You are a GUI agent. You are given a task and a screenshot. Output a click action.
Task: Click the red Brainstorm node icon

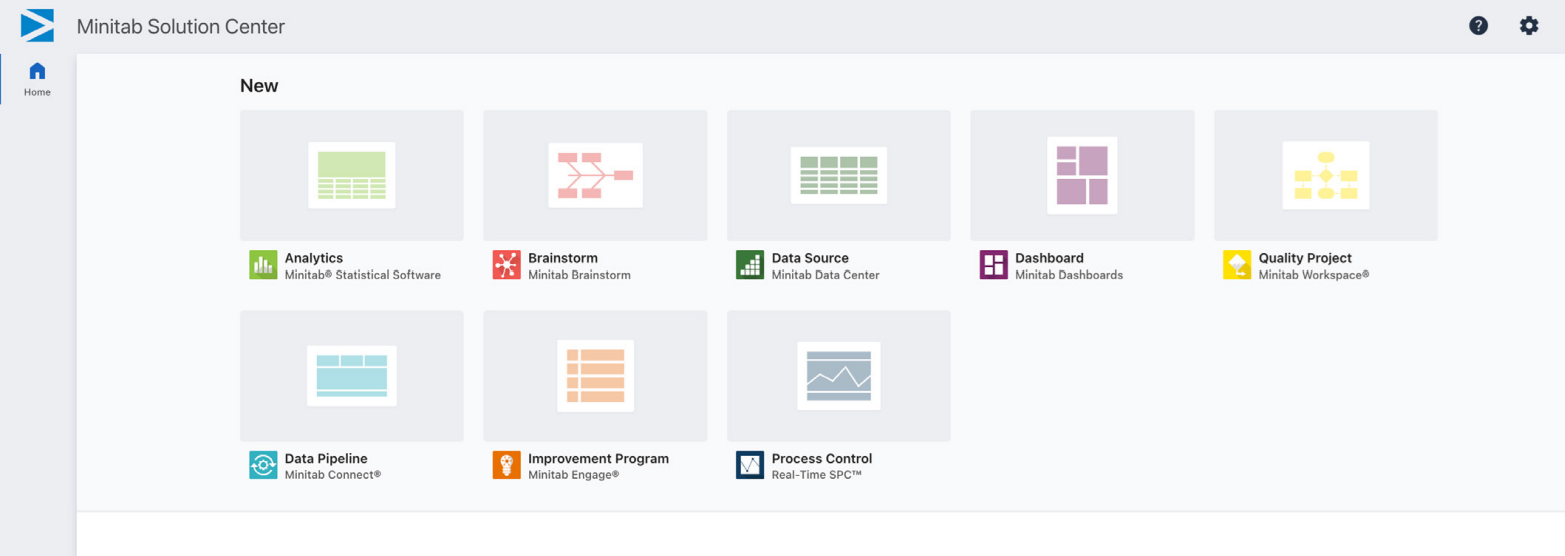pos(507,265)
